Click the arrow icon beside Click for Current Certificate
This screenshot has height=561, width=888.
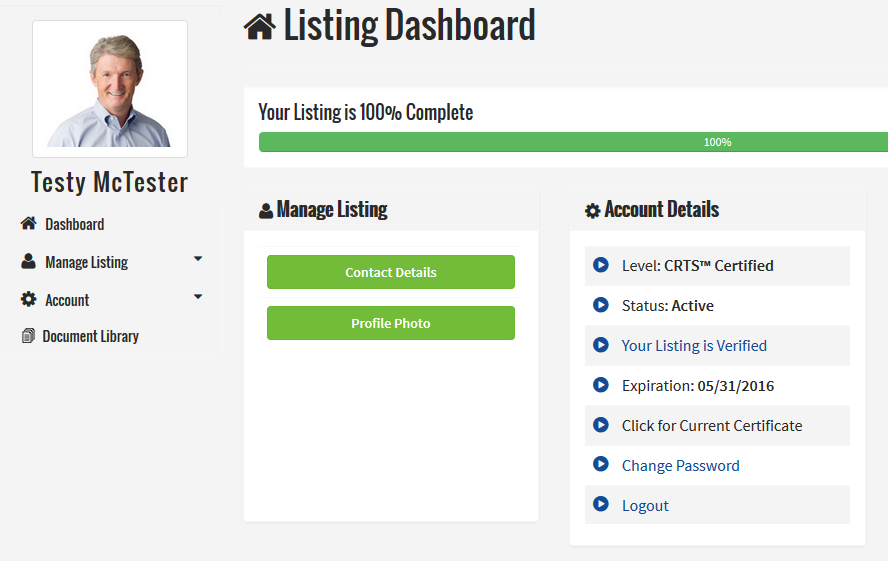pyautogui.click(x=601, y=425)
